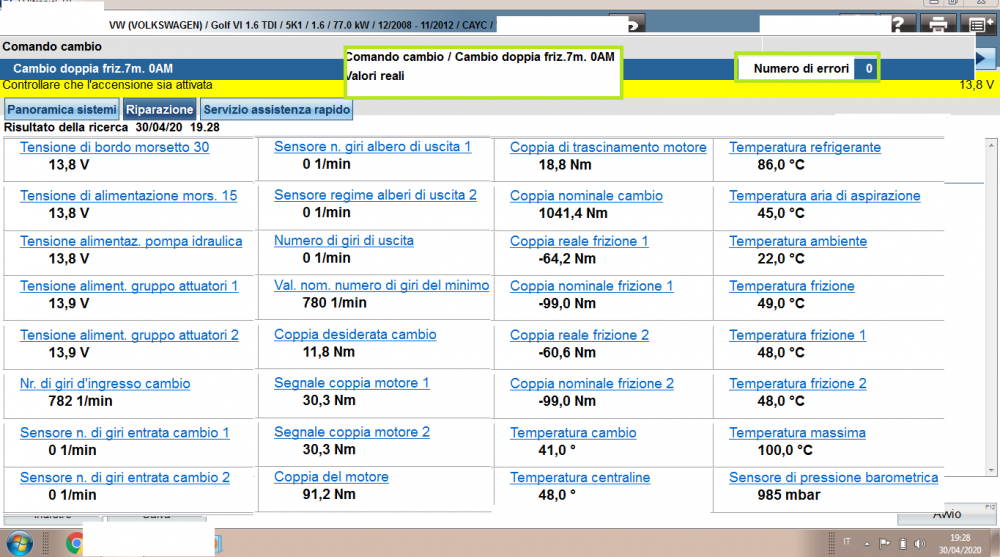Screen dimensions: 1000x557
Task: Click the Avvio button
Action: point(946,514)
